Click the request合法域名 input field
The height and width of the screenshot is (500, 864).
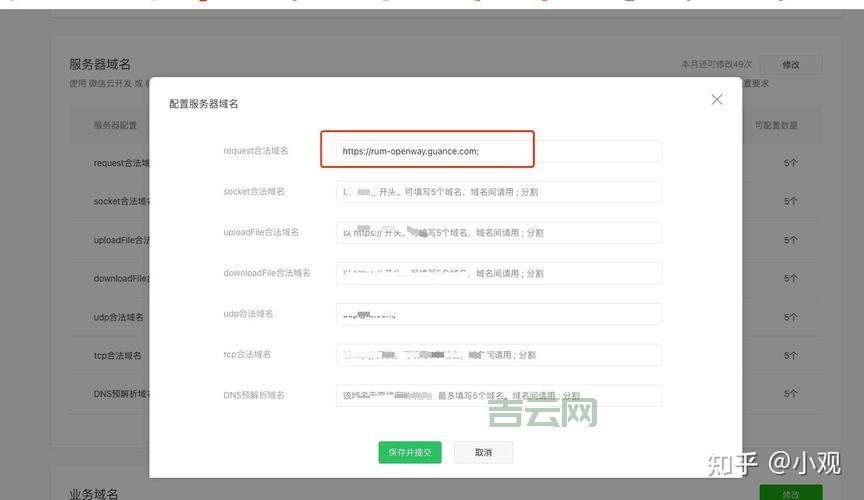[499, 151]
